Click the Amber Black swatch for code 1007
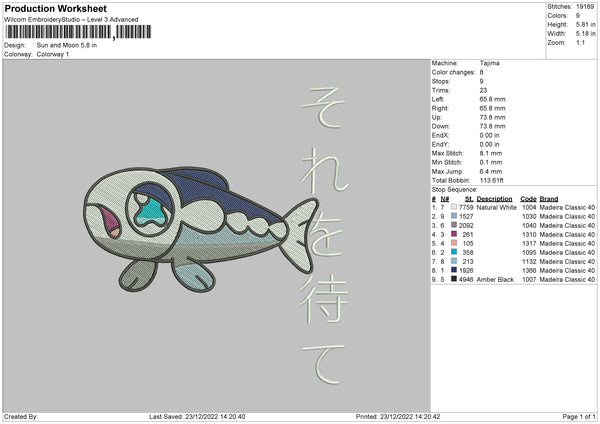 coord(454,279)
